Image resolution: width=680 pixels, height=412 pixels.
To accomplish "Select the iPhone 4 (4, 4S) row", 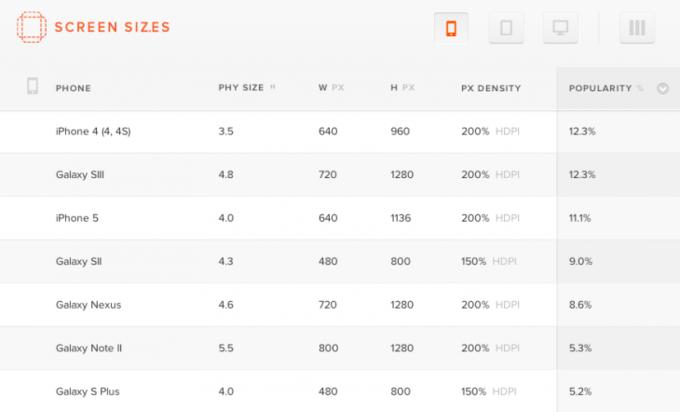I will click(340, 131).
